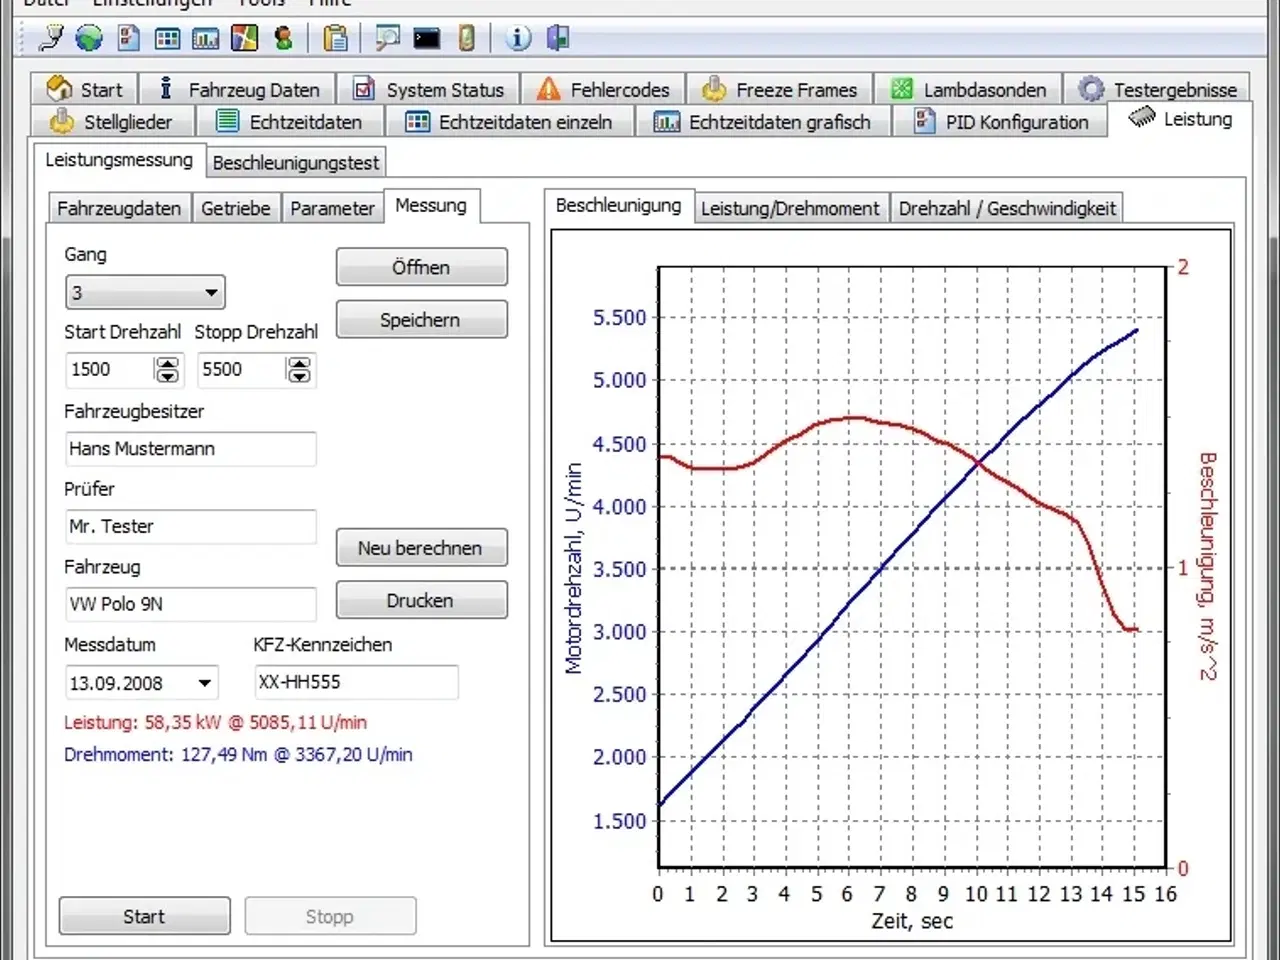
Task: Click the Start Drehzahl spinner arrows
Action: tap(167, 370)
